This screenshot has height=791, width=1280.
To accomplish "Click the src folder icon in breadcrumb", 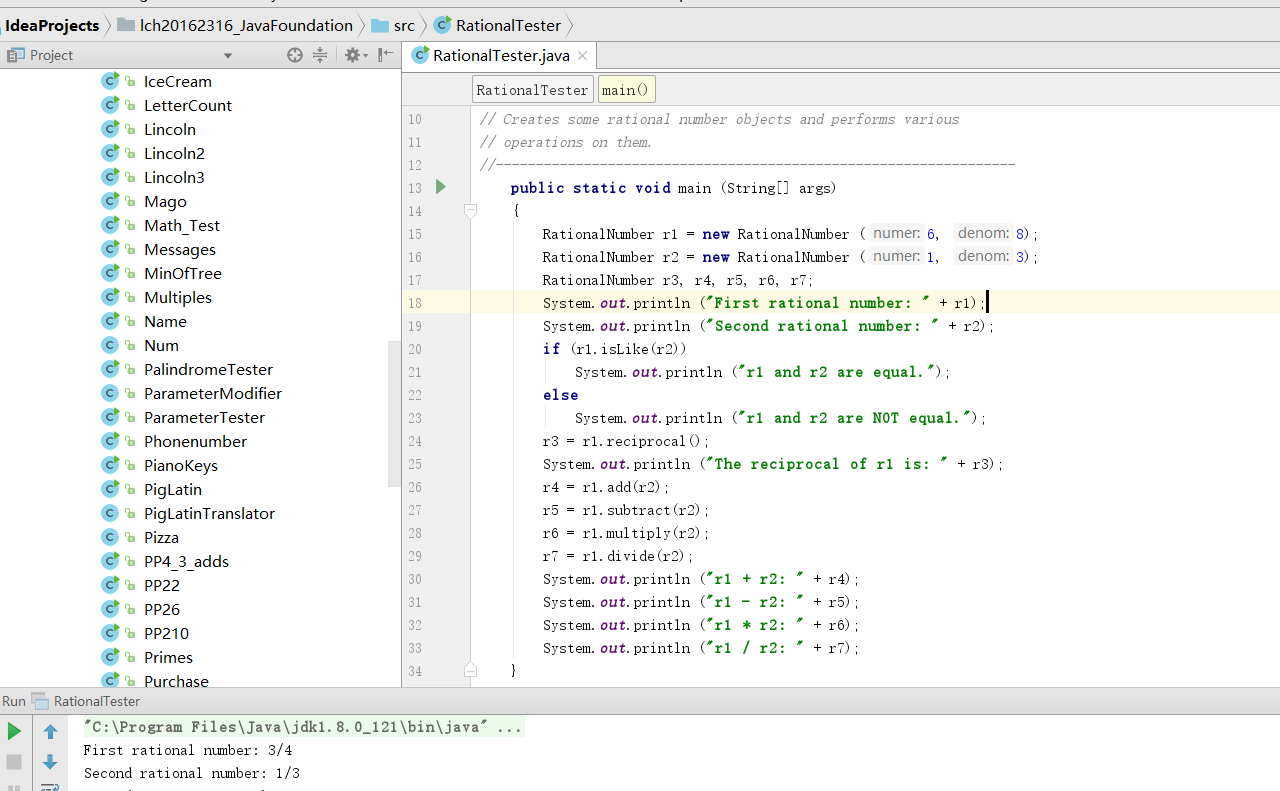I will coord(380,25).
